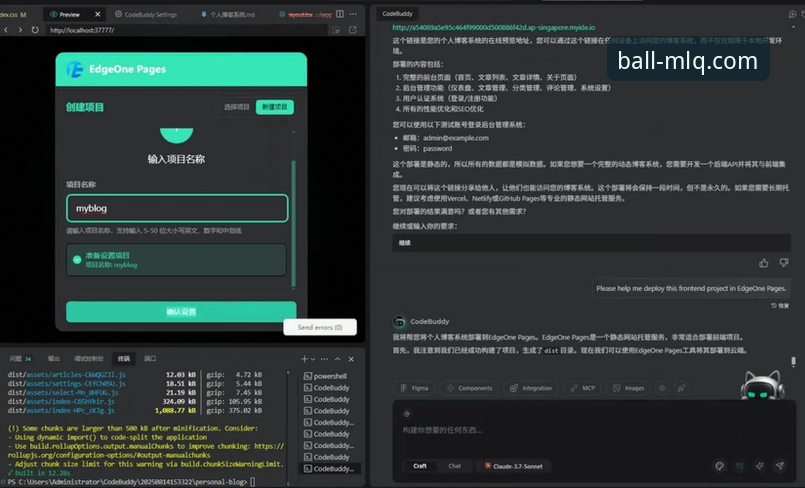Open the 个人博客系统.md tab
Viewport: 805px width, 488px height.
coord(228,14)
